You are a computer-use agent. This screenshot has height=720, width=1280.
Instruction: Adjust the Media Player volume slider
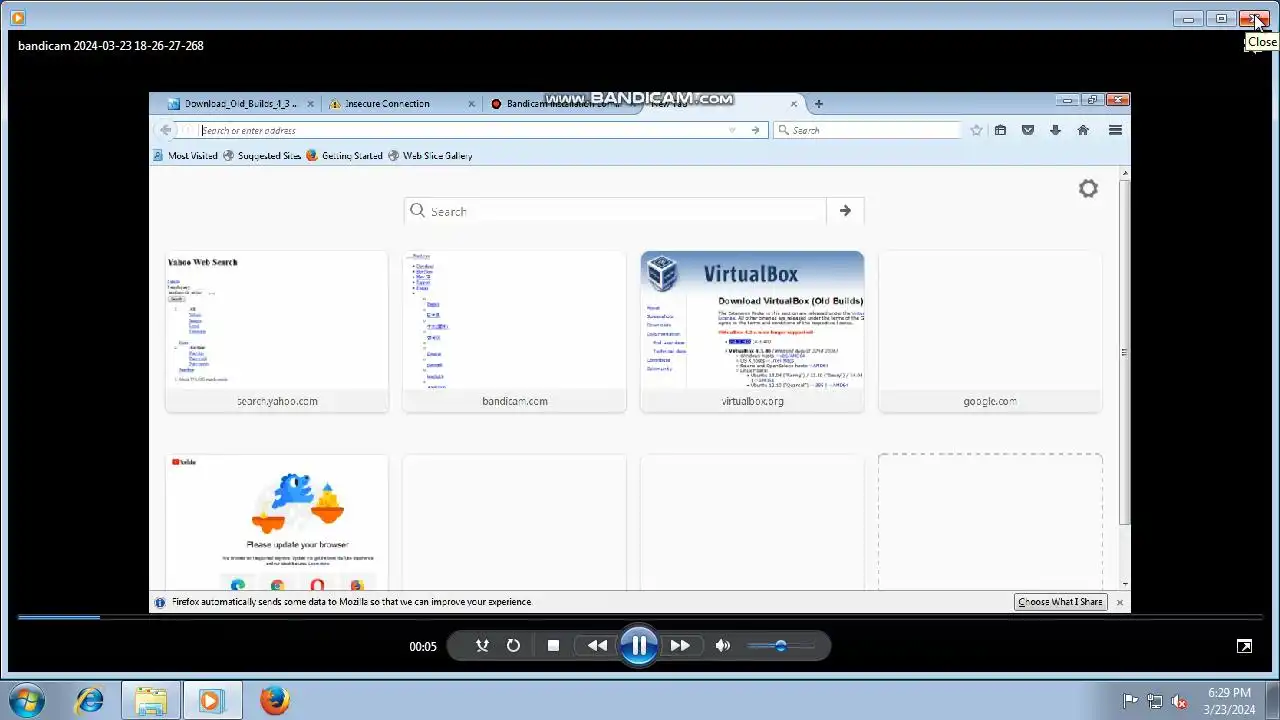click(x=781, y=646)
